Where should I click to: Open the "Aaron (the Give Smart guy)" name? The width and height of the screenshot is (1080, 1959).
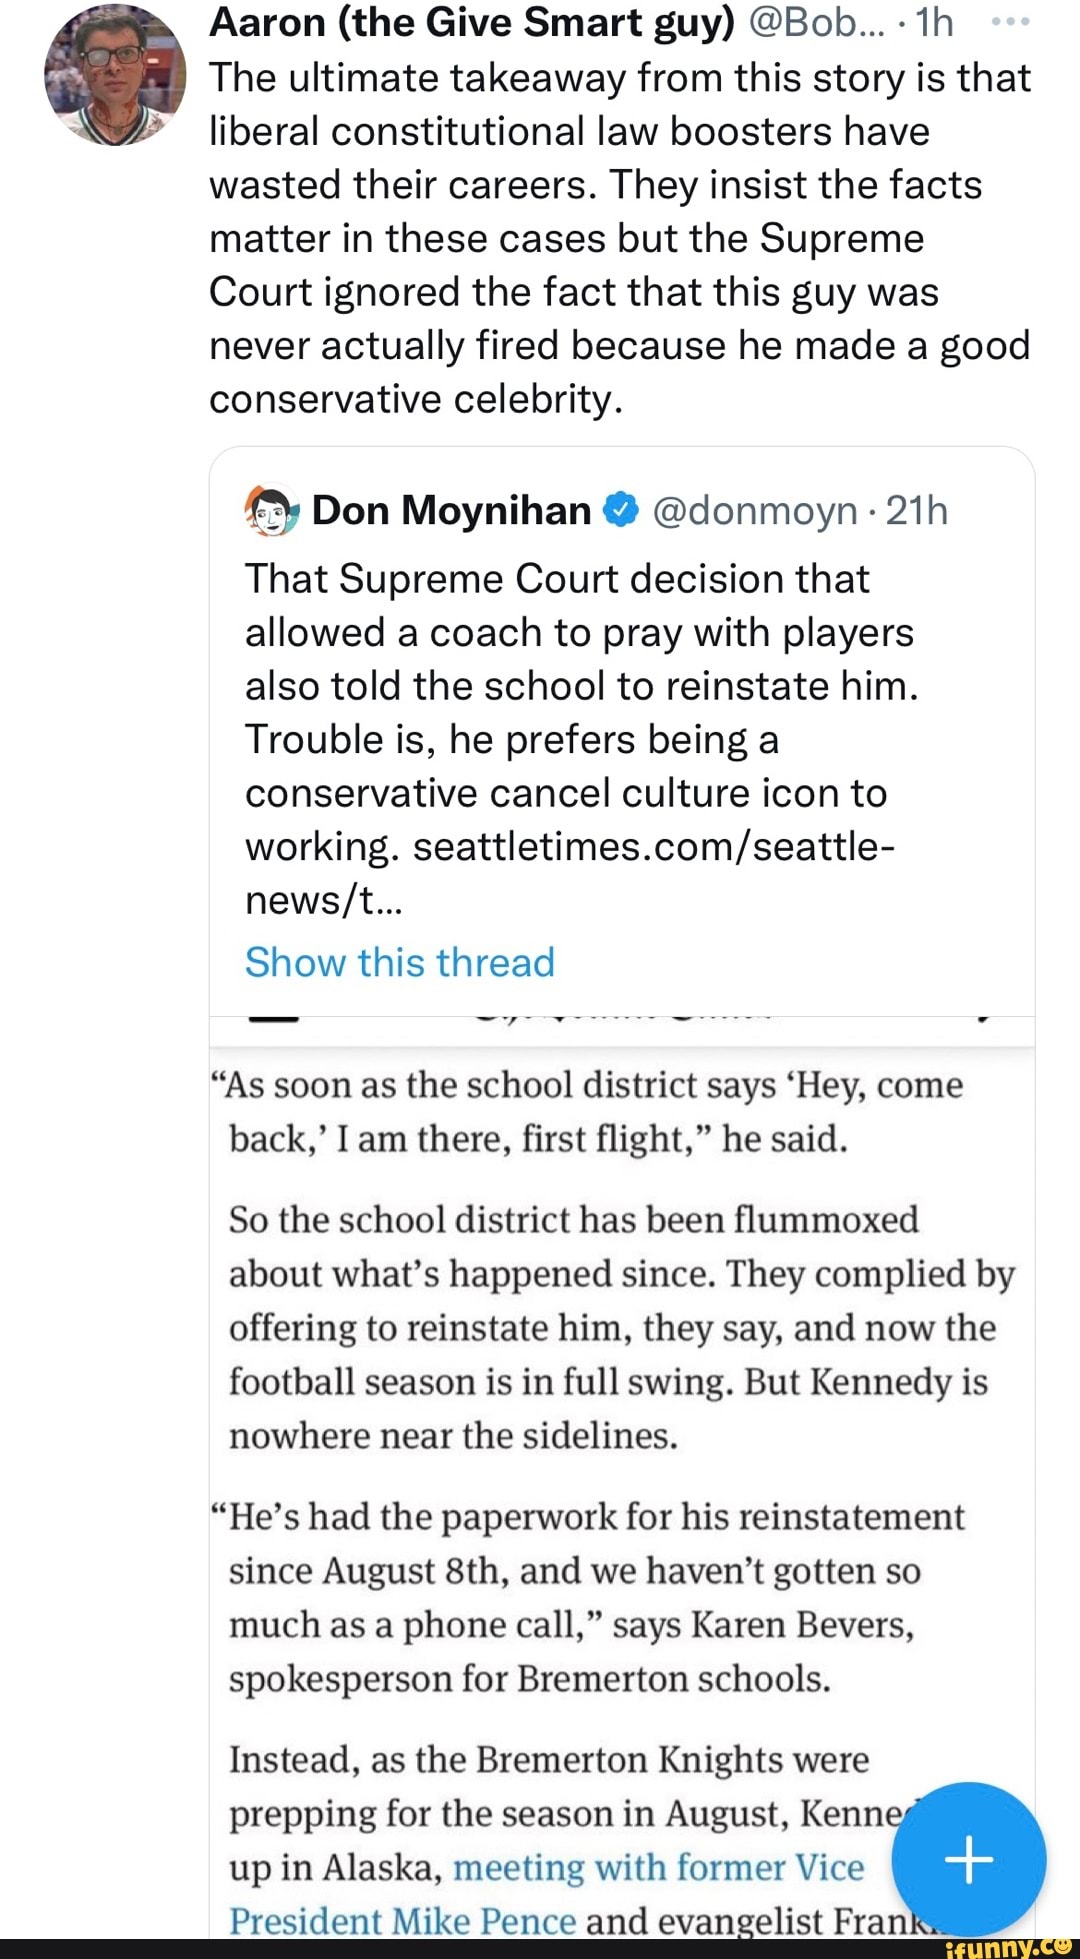pos(471,22)
